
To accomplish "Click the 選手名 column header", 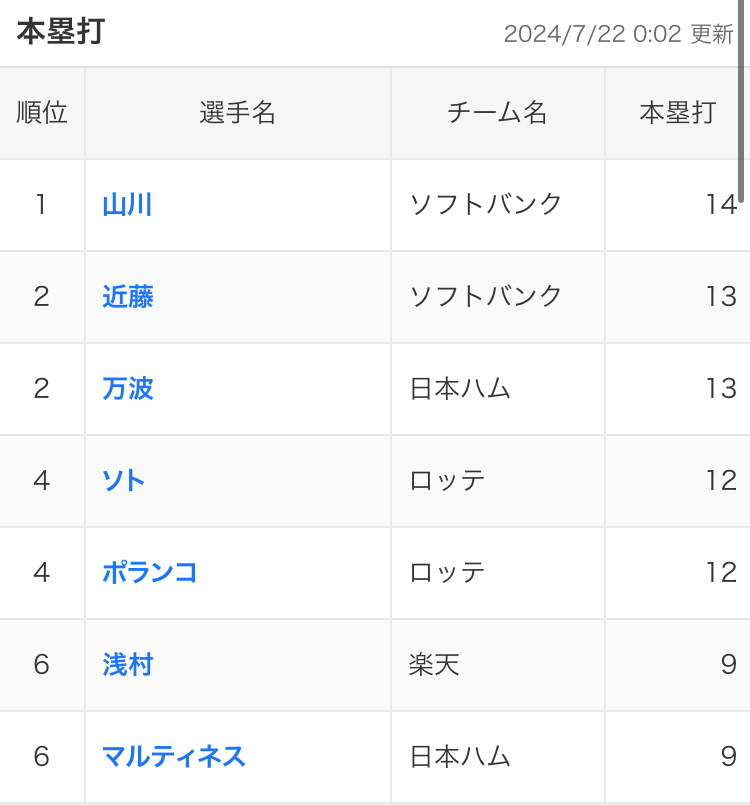I will 237,113.
